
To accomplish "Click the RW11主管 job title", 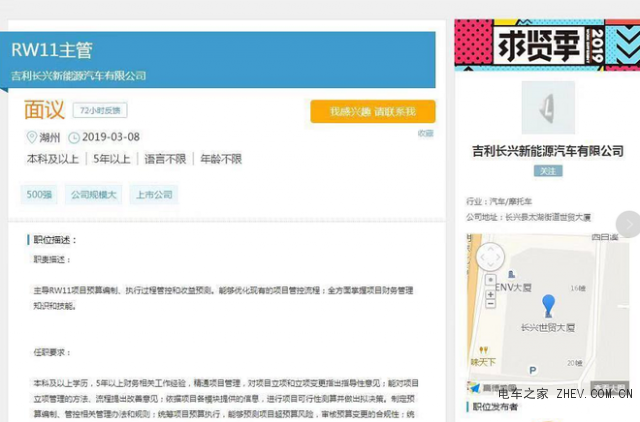I will coord(52,50).
